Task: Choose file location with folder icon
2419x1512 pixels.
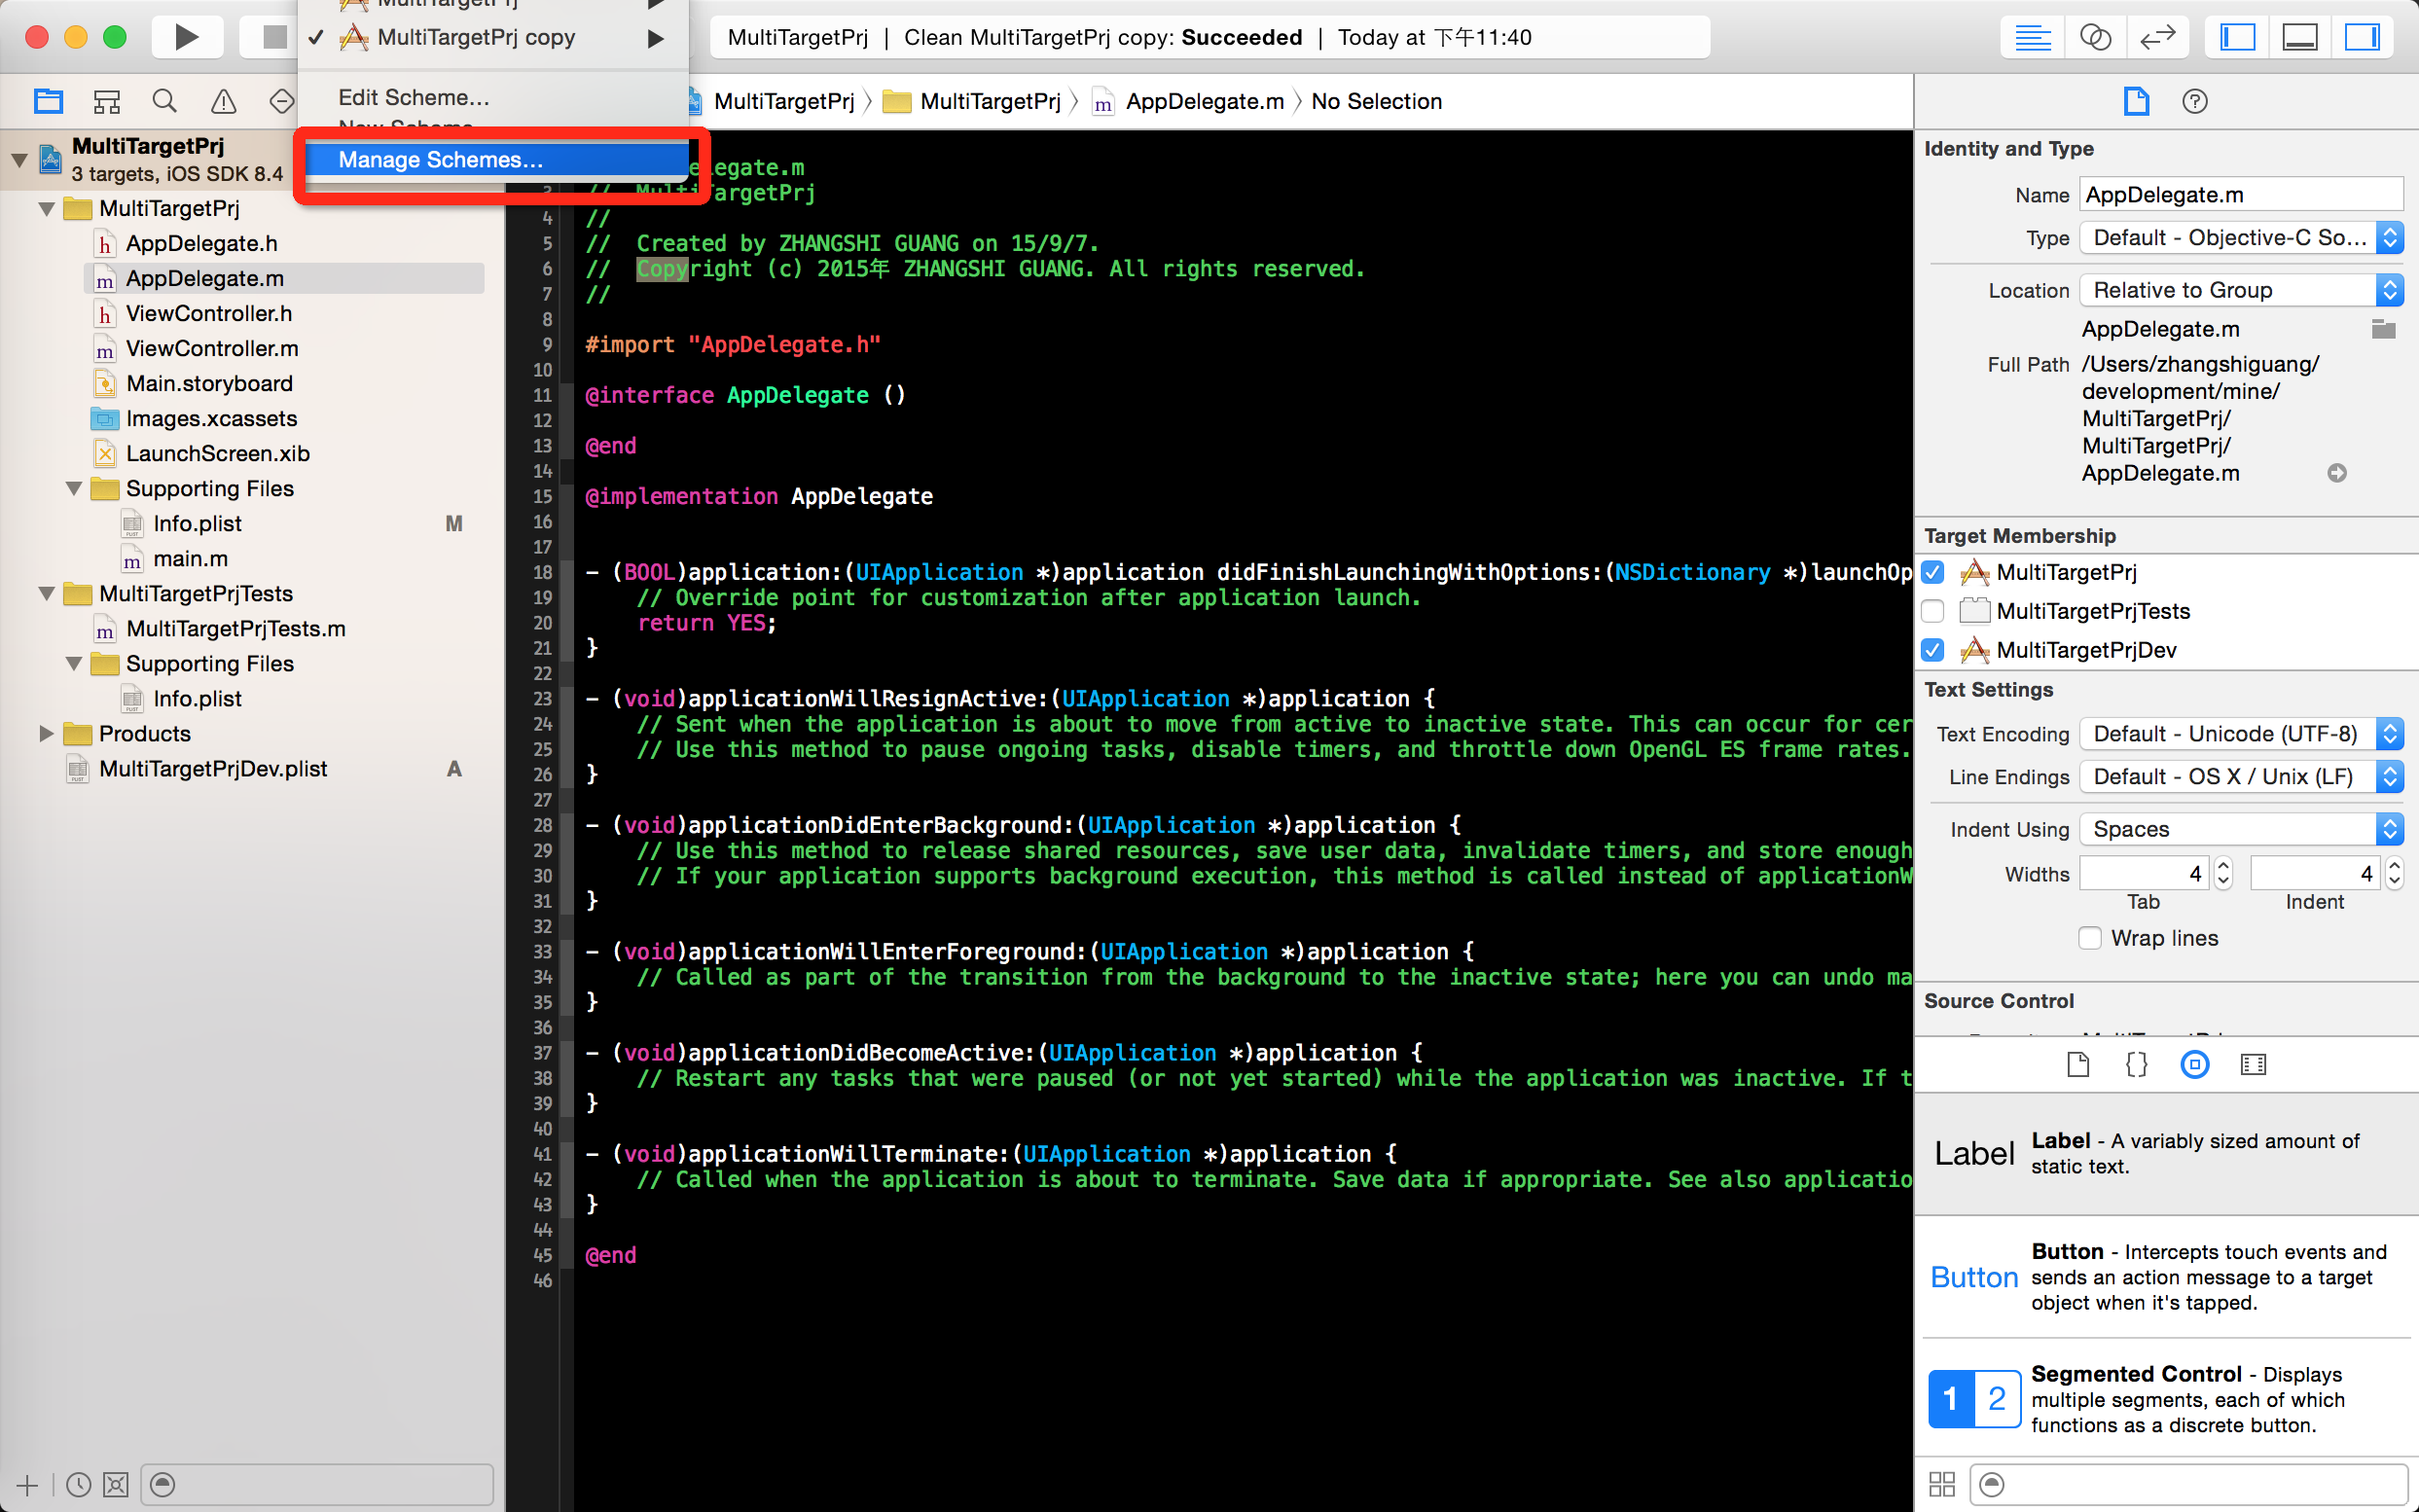Action: 2383,329
